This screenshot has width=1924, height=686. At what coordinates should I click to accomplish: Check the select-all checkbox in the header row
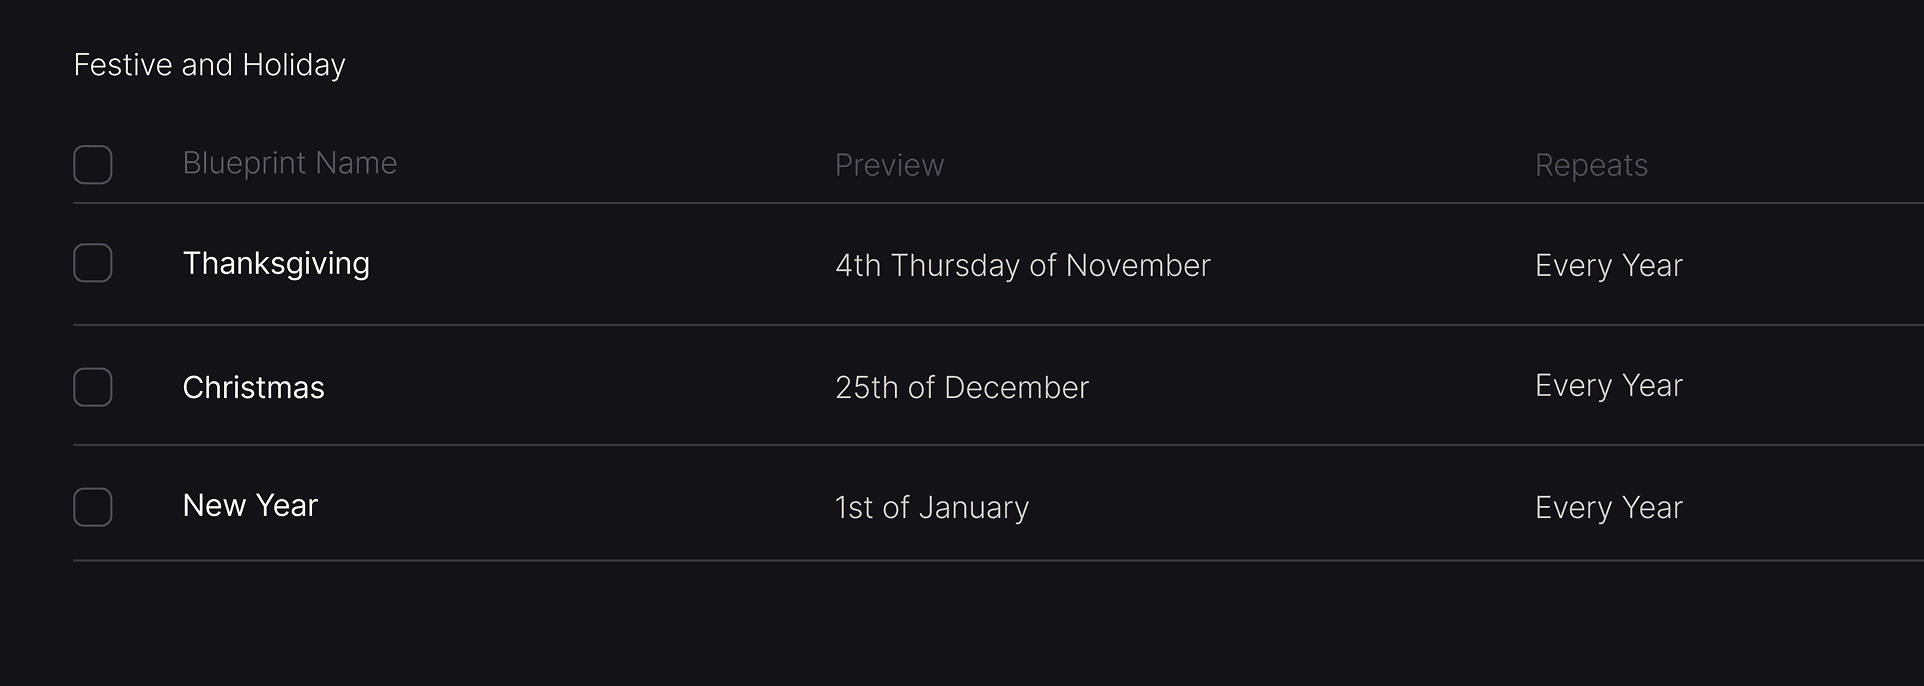coord(92,164)
